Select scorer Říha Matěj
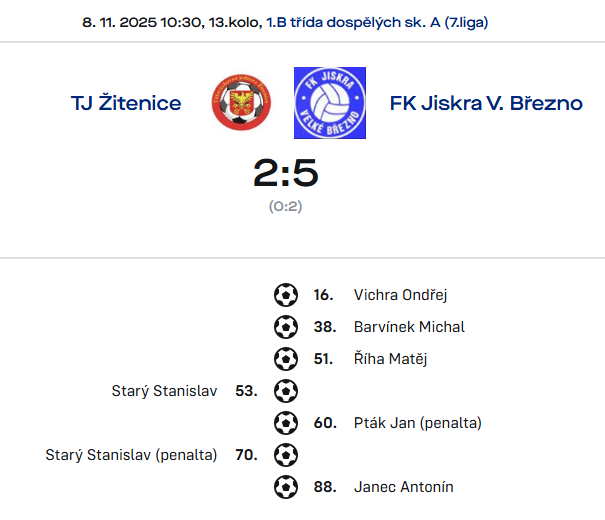605x520 pixels. (390, 359)
